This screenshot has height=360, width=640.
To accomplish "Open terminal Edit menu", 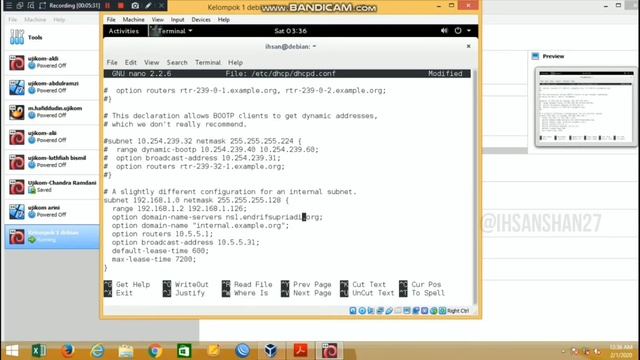I will click(131, 62).
